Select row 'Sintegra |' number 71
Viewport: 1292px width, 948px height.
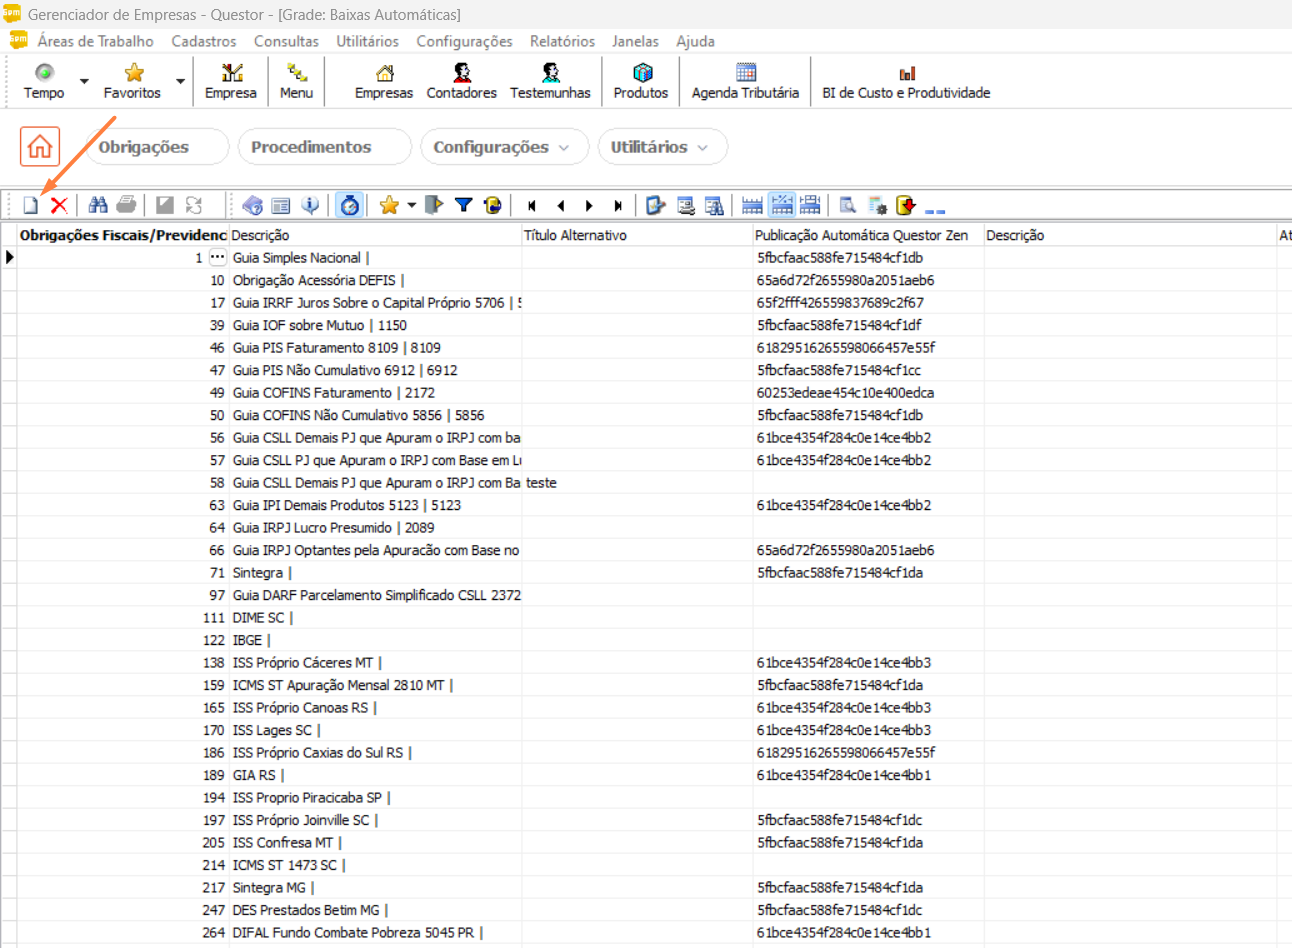[646, 573]
